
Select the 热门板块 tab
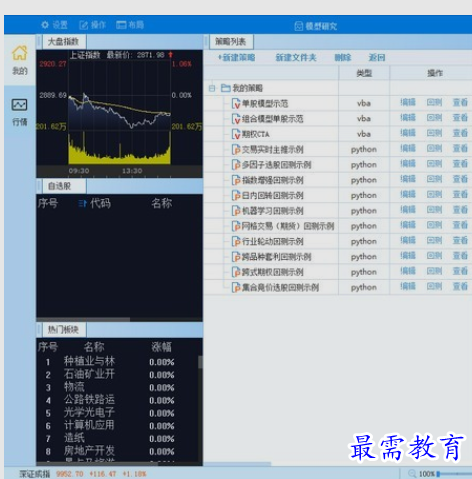[63, 330]
